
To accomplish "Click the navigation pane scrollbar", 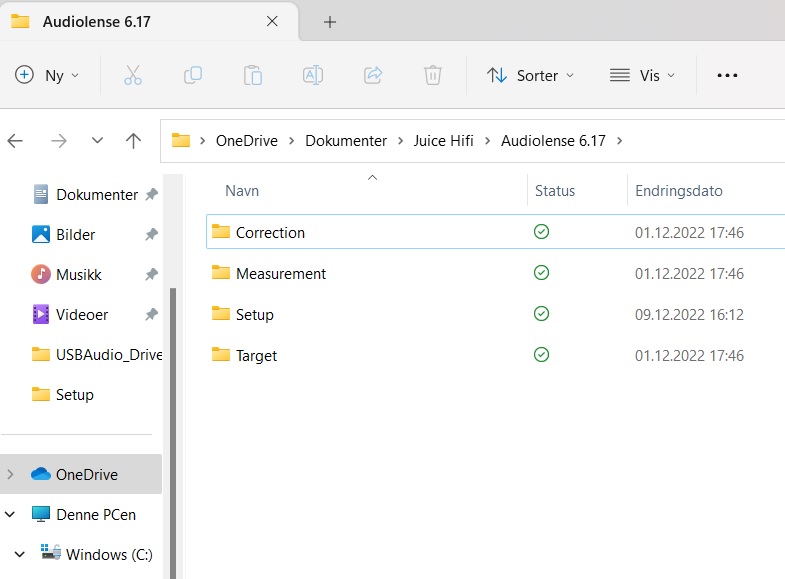I will pos(173,433).
